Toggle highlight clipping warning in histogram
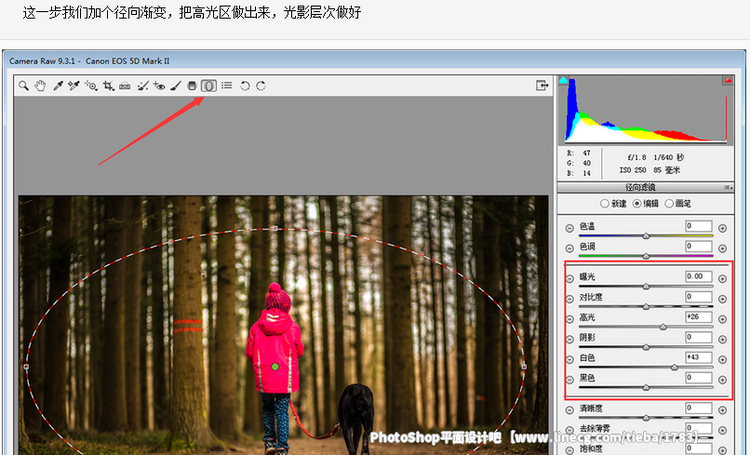Image resolution: width=750 pixels, height=455 pixels. click(728, 81)
